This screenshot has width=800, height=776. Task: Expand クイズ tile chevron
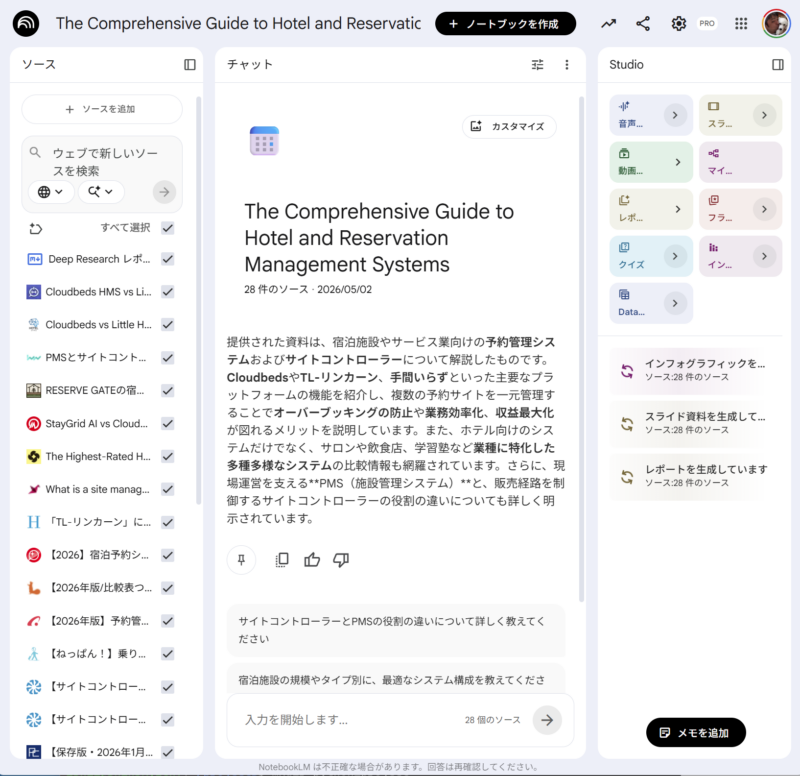pyautogui.click(x=674, y=256)
